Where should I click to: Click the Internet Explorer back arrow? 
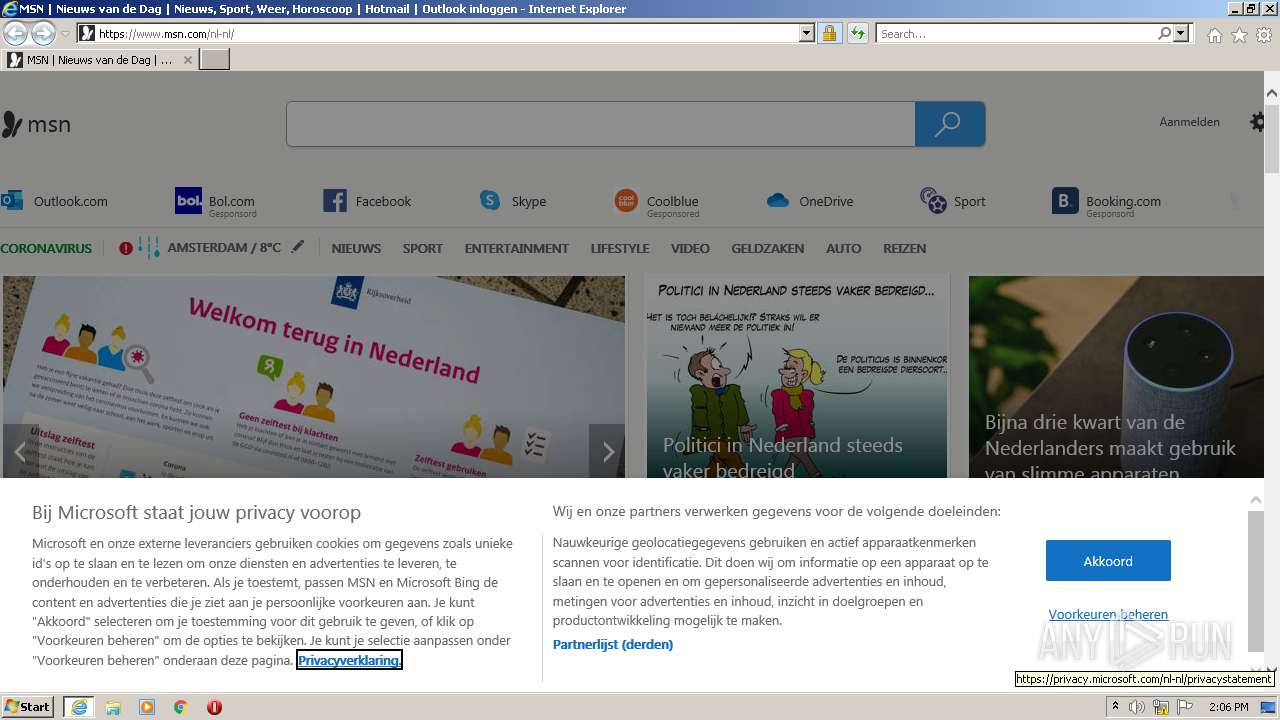(x=15, y=33)
